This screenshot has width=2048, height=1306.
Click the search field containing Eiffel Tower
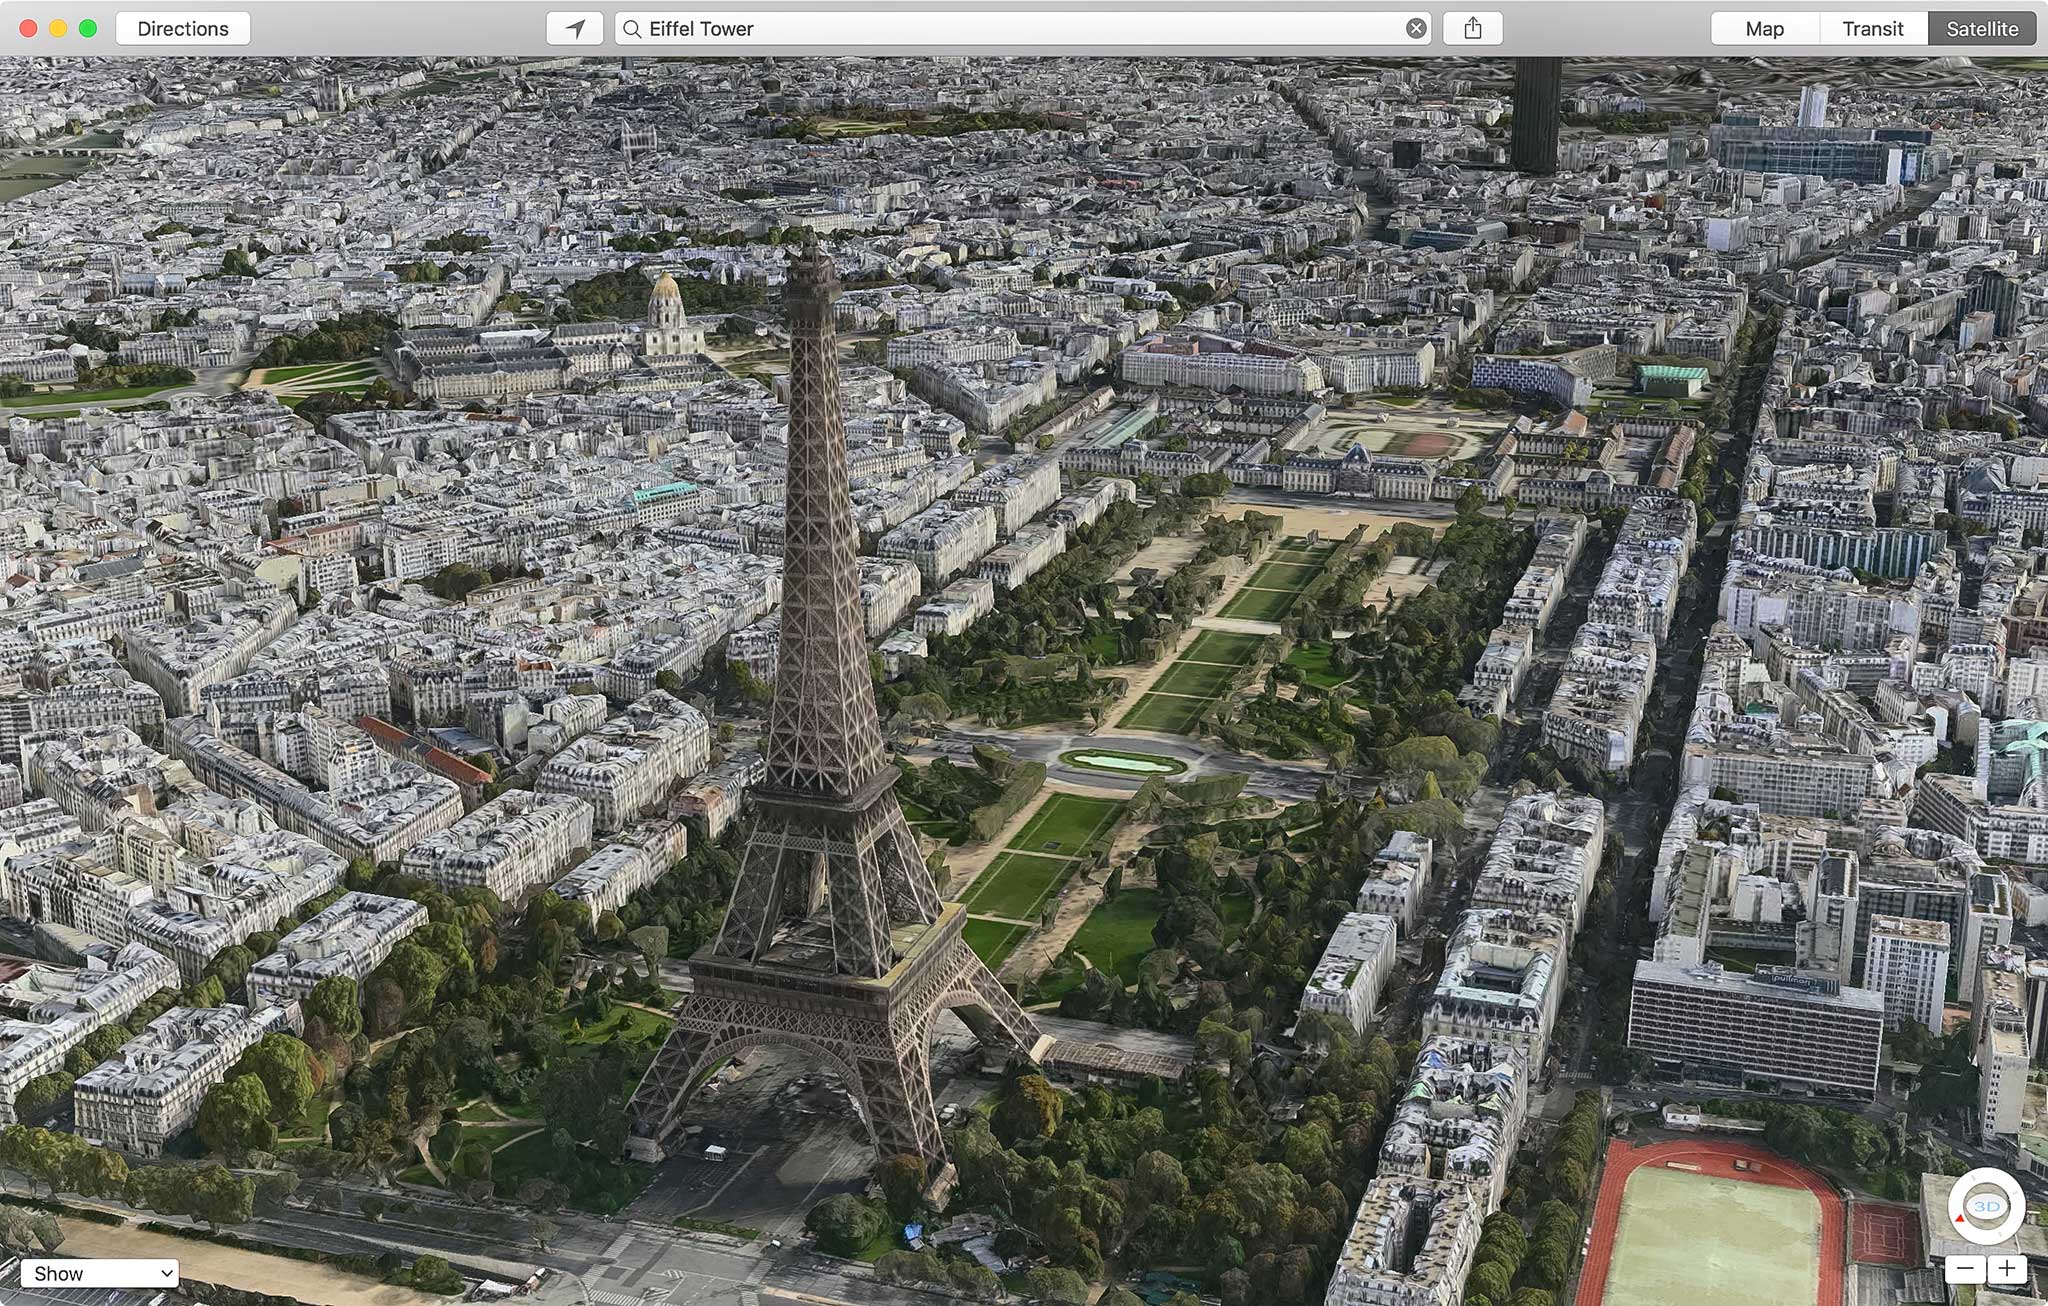[x=1022, y=29]
